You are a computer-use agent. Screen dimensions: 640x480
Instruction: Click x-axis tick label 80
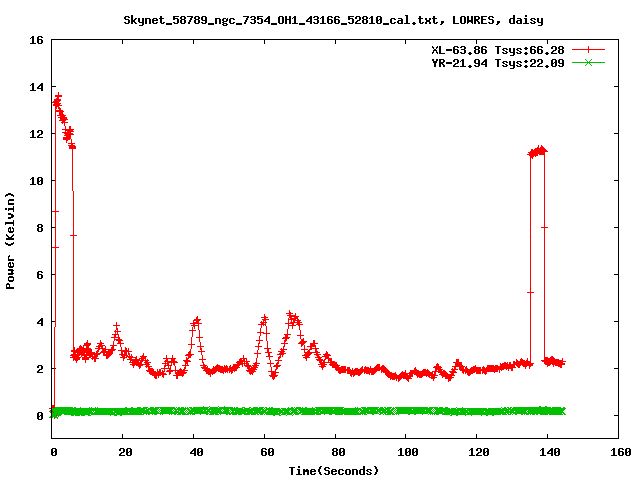pyautogui.click(x=338, y=452)
